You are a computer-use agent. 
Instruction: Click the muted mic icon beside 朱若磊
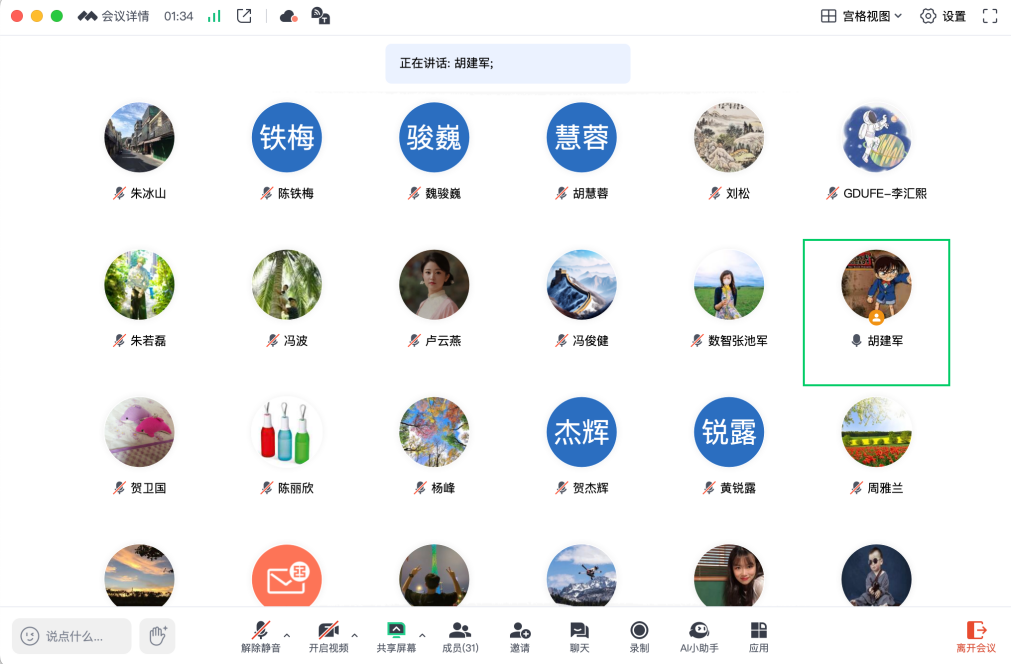[x=119, y=340]
